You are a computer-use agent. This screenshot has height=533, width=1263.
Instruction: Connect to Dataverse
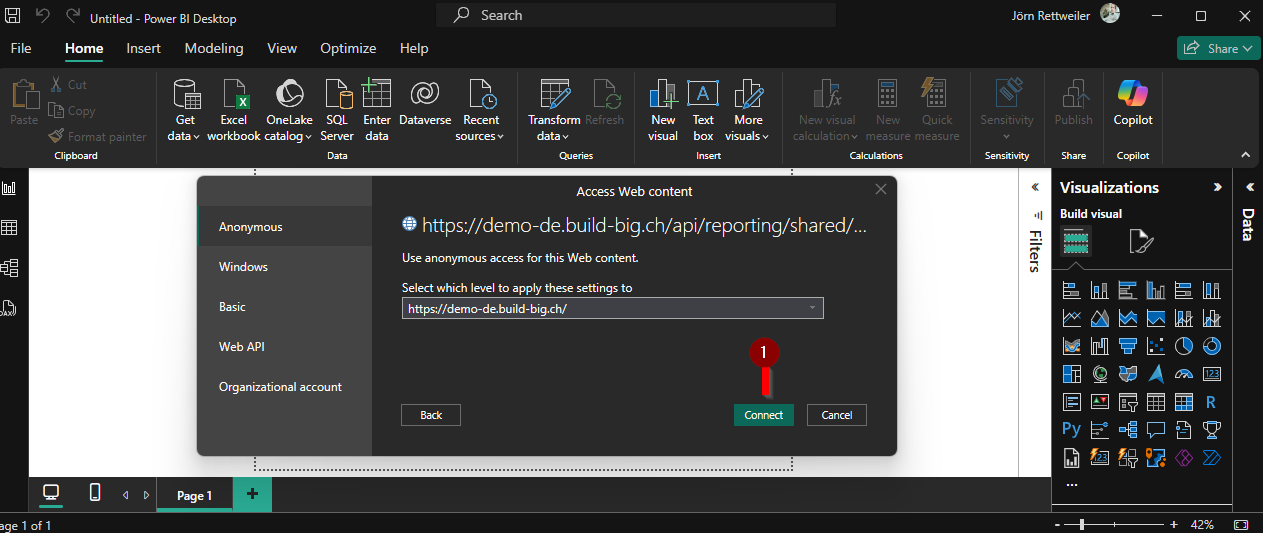point(425,104)
